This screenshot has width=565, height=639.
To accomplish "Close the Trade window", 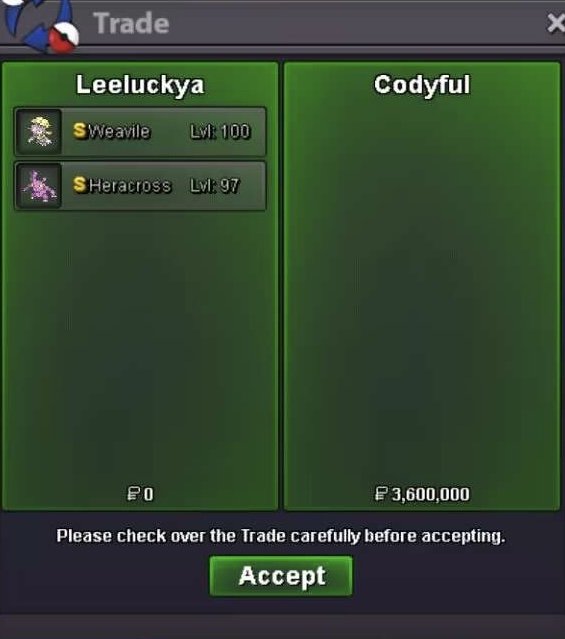I will point(556,23).
